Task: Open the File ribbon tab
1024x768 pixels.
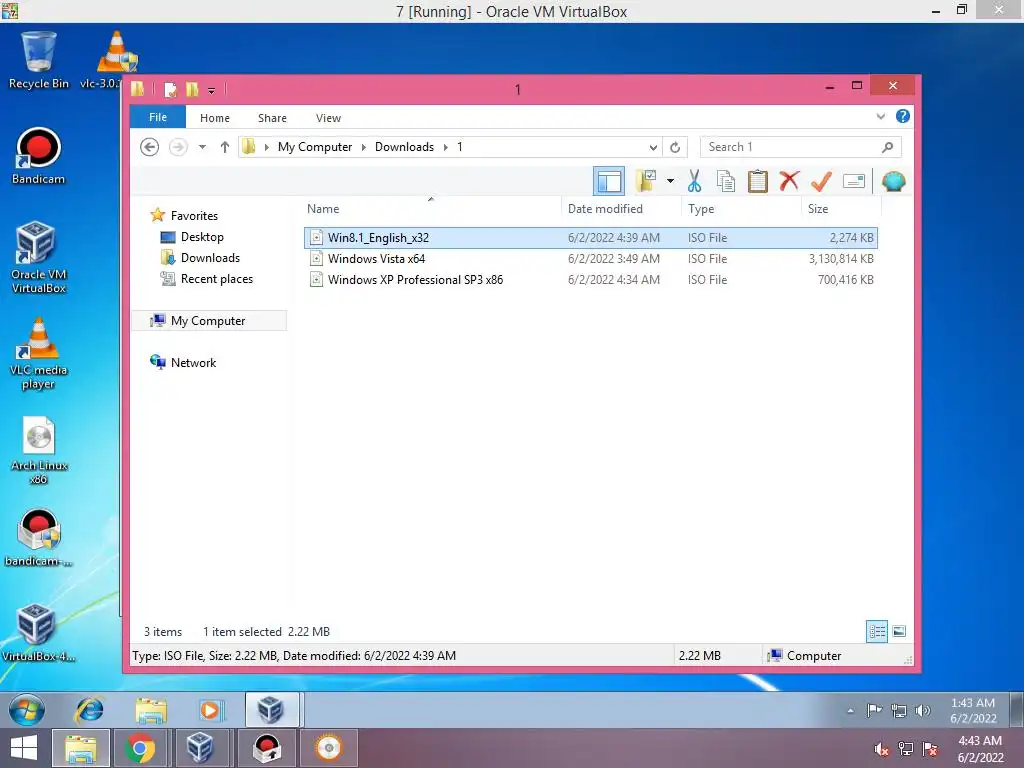Action: click(x=158, y=118)
